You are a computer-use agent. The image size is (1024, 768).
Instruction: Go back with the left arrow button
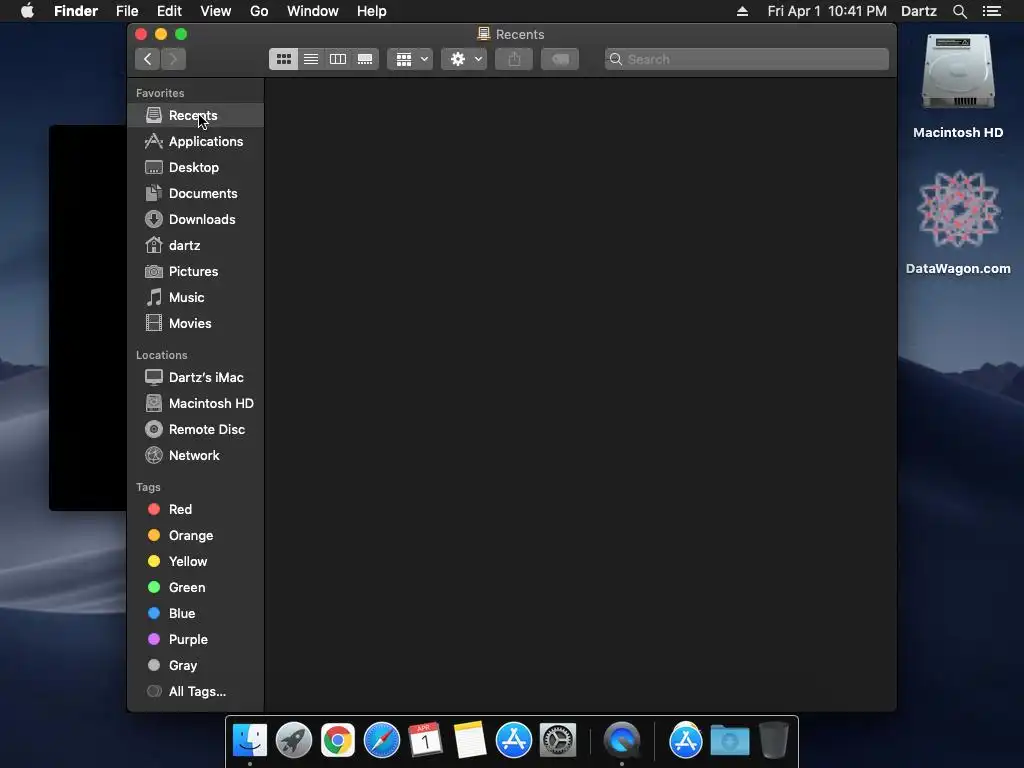[x=148, y=59]
